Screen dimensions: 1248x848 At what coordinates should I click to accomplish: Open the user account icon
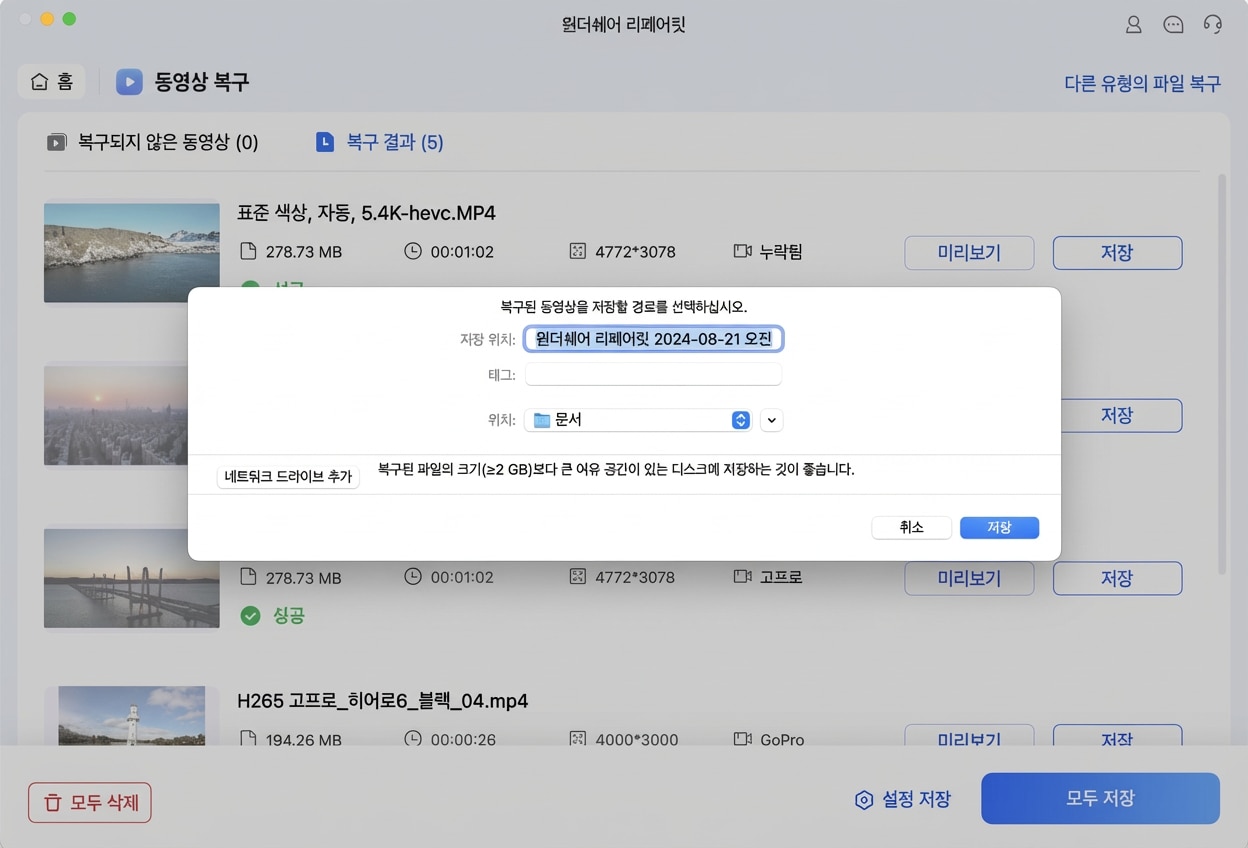(x=1133, y=25)
